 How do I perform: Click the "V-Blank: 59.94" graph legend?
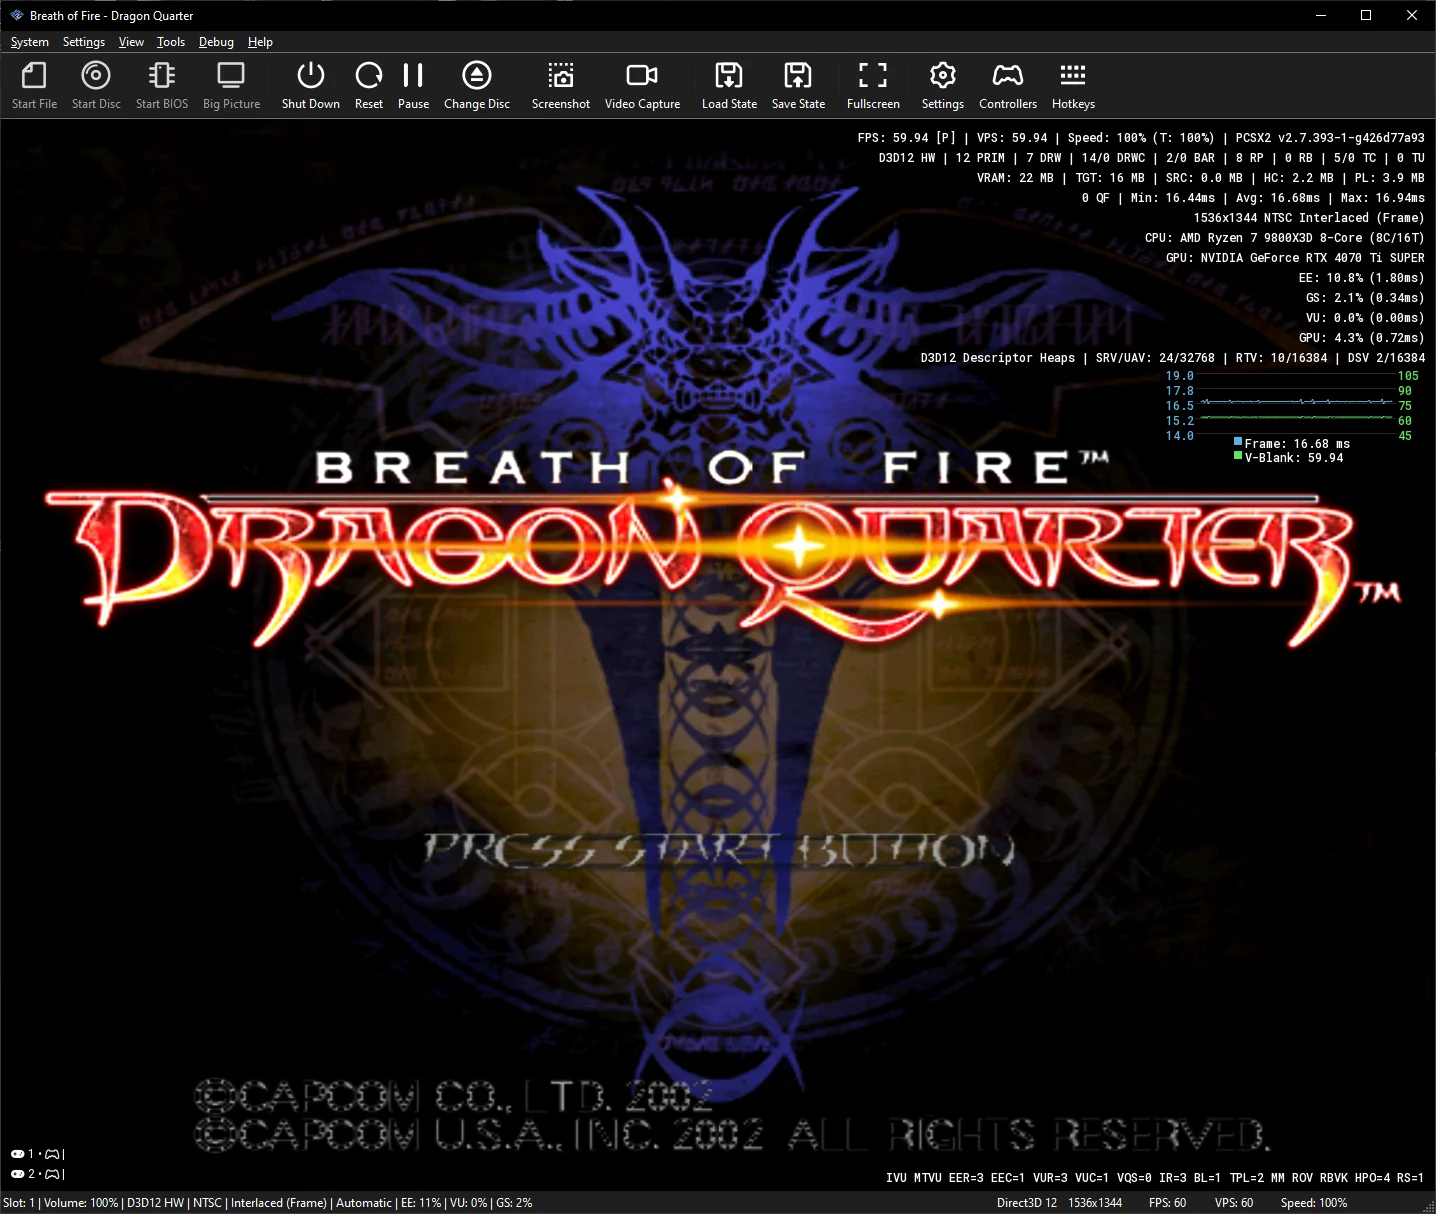(x=1289, y=458)
